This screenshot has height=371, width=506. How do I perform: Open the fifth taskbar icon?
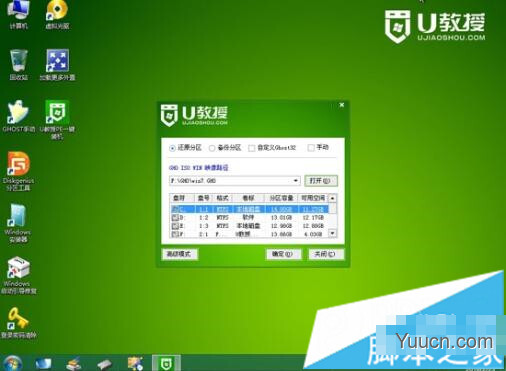click(135, 363)
